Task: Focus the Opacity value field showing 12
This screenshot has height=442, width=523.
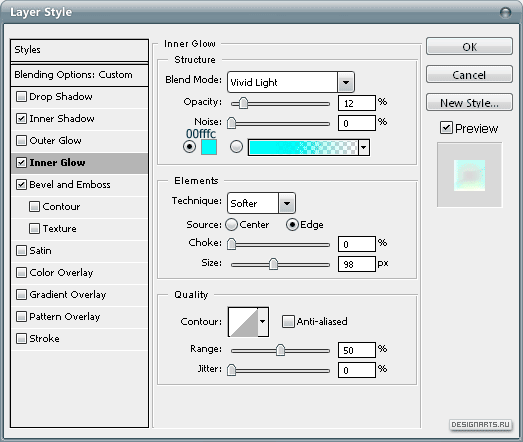Action: coord(357,103)
